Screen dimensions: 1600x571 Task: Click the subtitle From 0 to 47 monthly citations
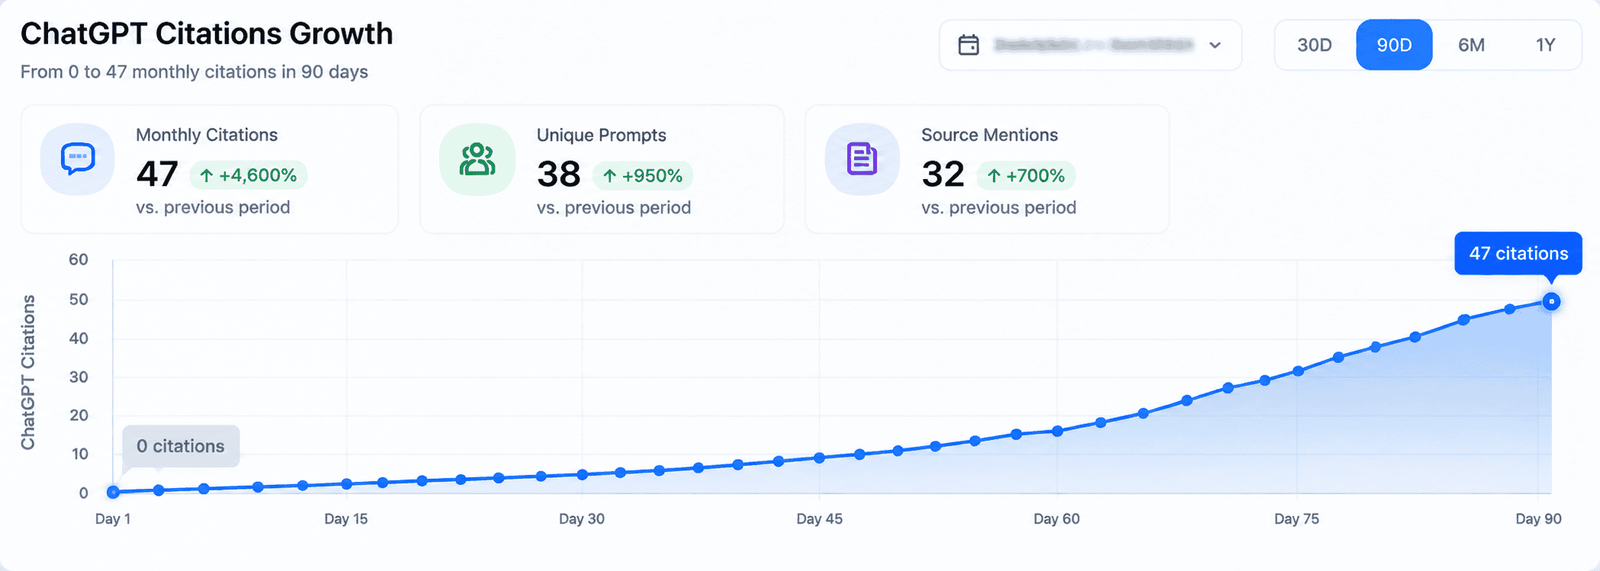194,72
